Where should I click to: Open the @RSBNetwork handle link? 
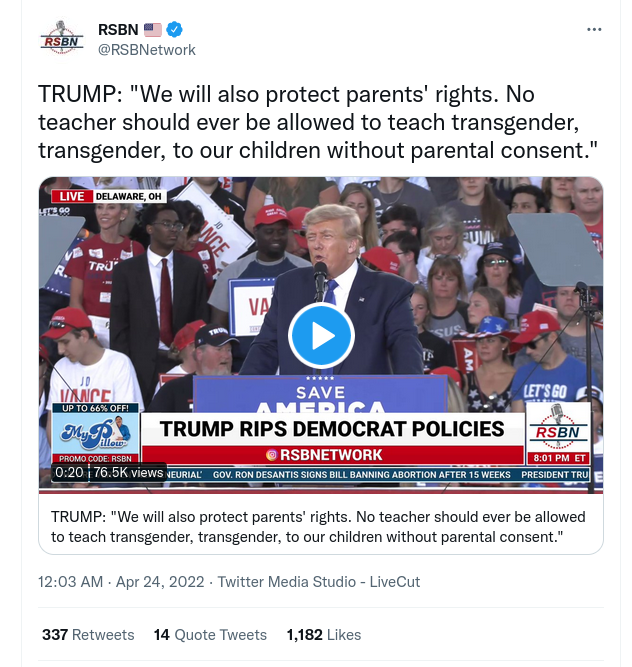[147, 50]
